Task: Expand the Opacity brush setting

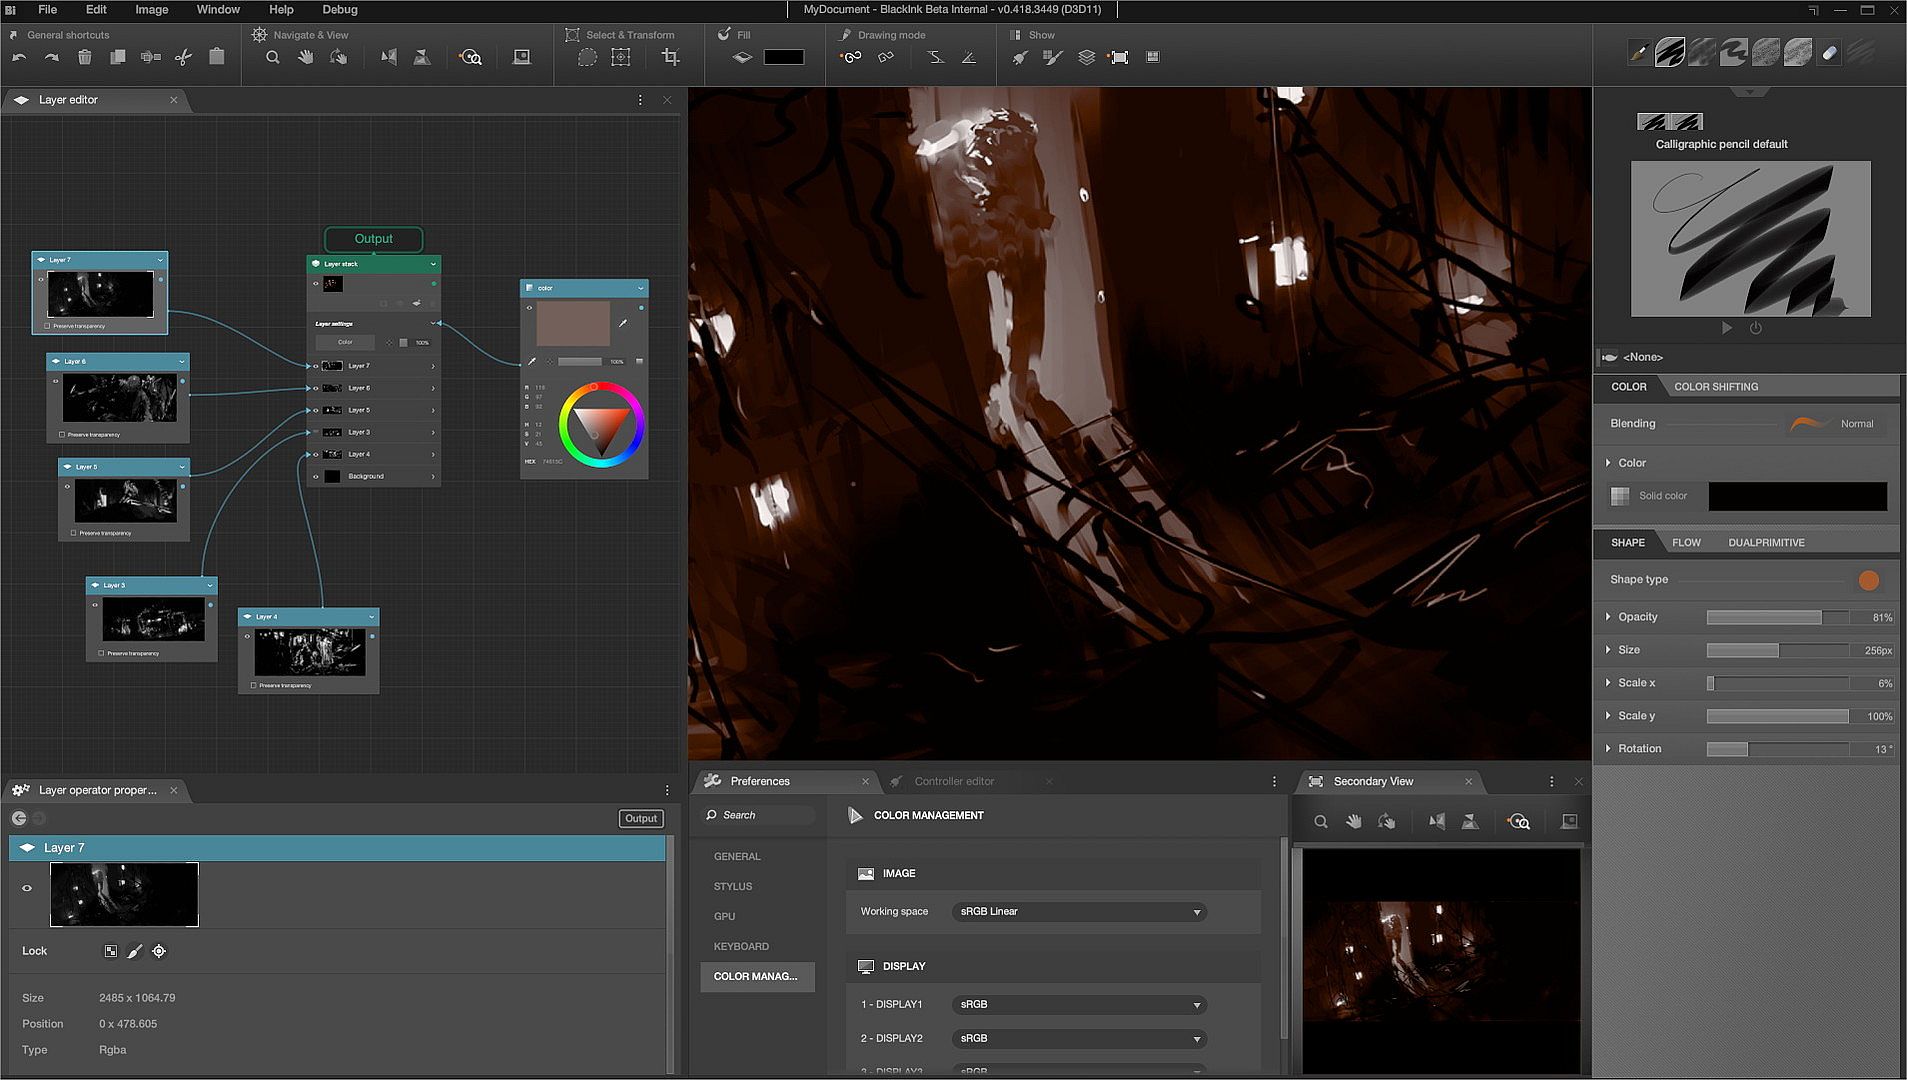Action: [x=1608, y=617]
